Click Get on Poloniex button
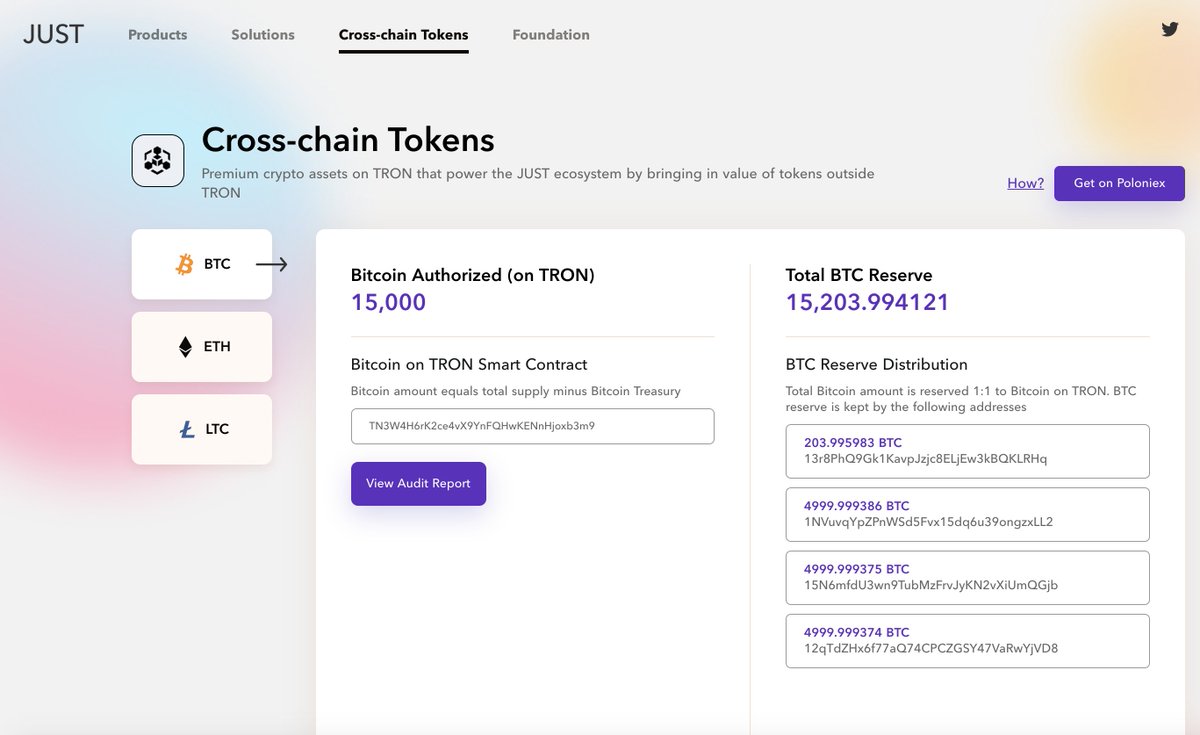 (x=1120, y=183)
